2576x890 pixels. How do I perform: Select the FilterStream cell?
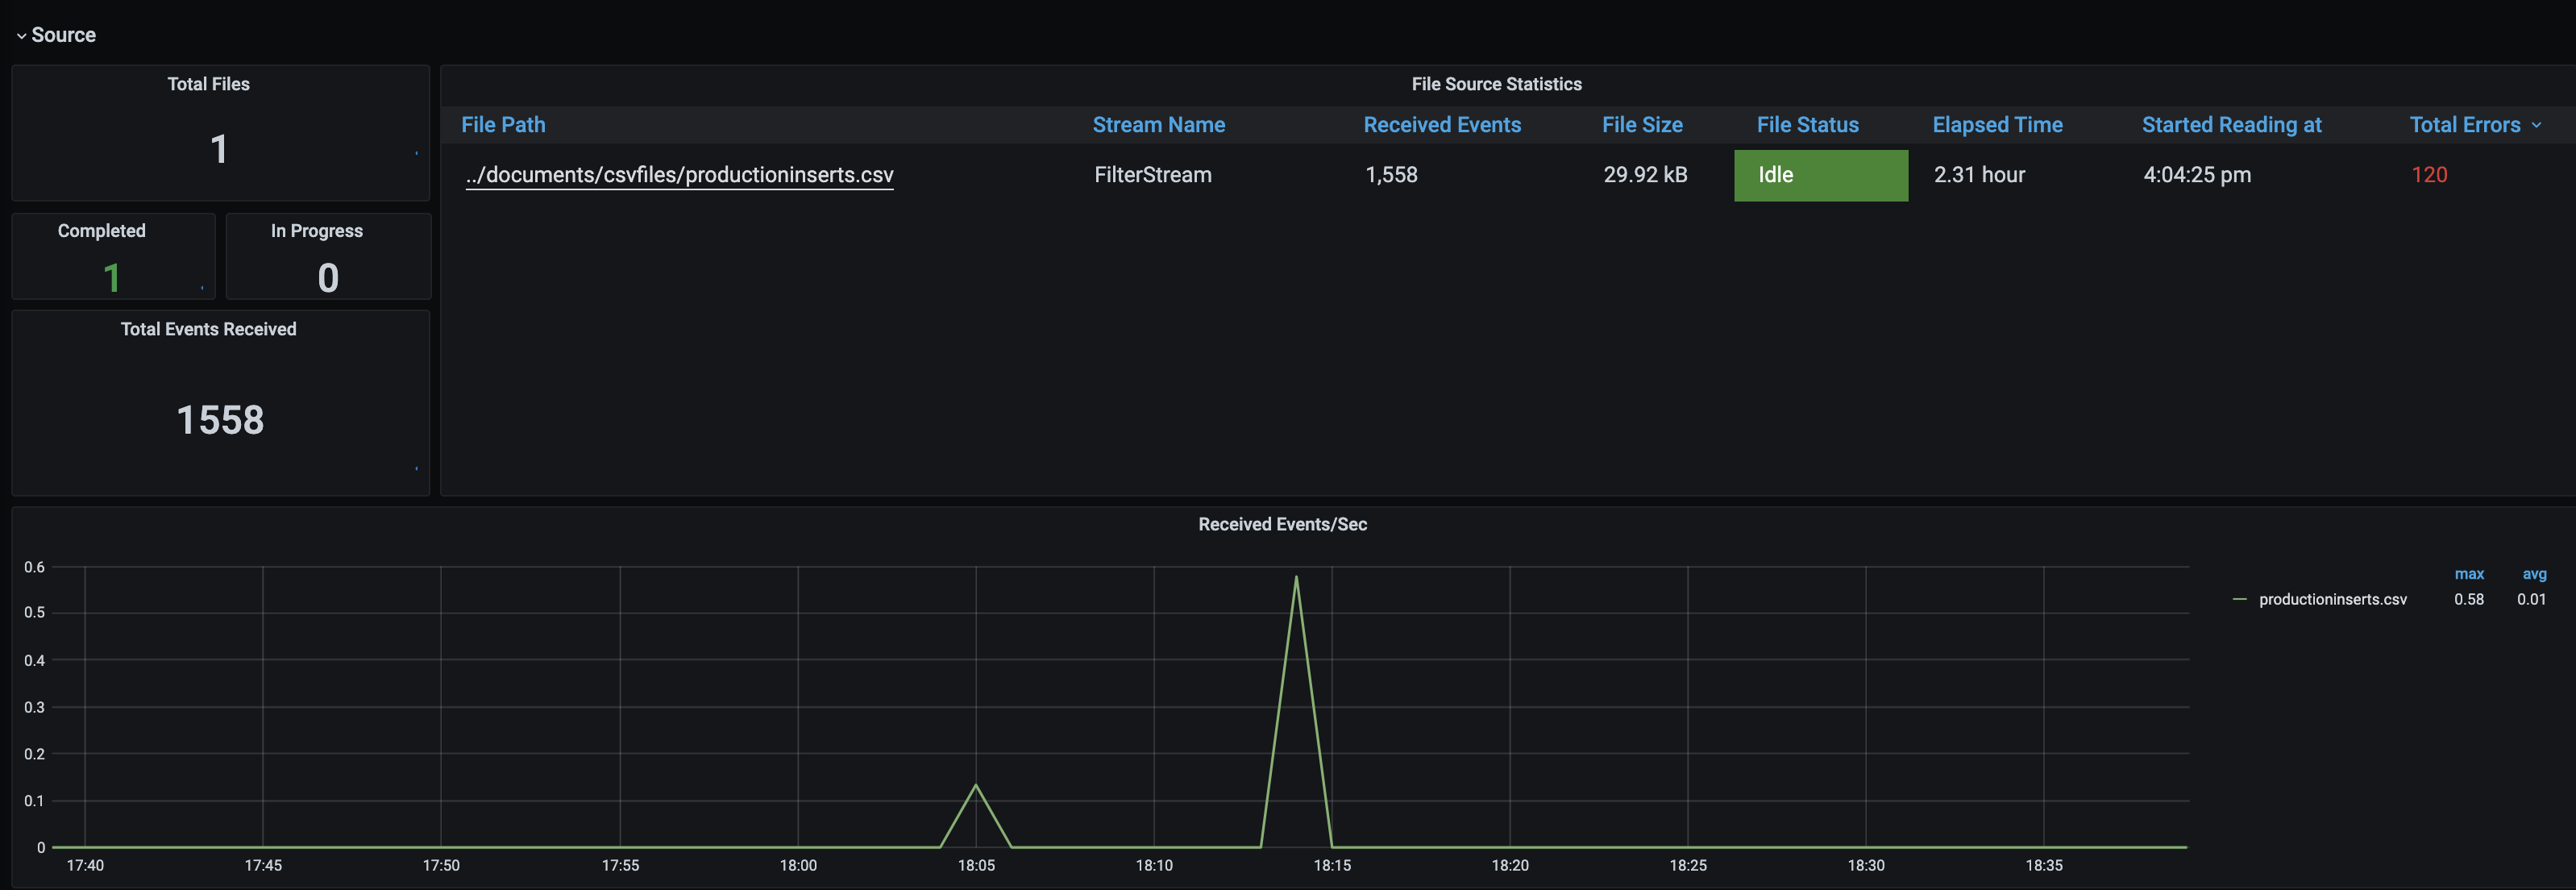click(1152, 175)
